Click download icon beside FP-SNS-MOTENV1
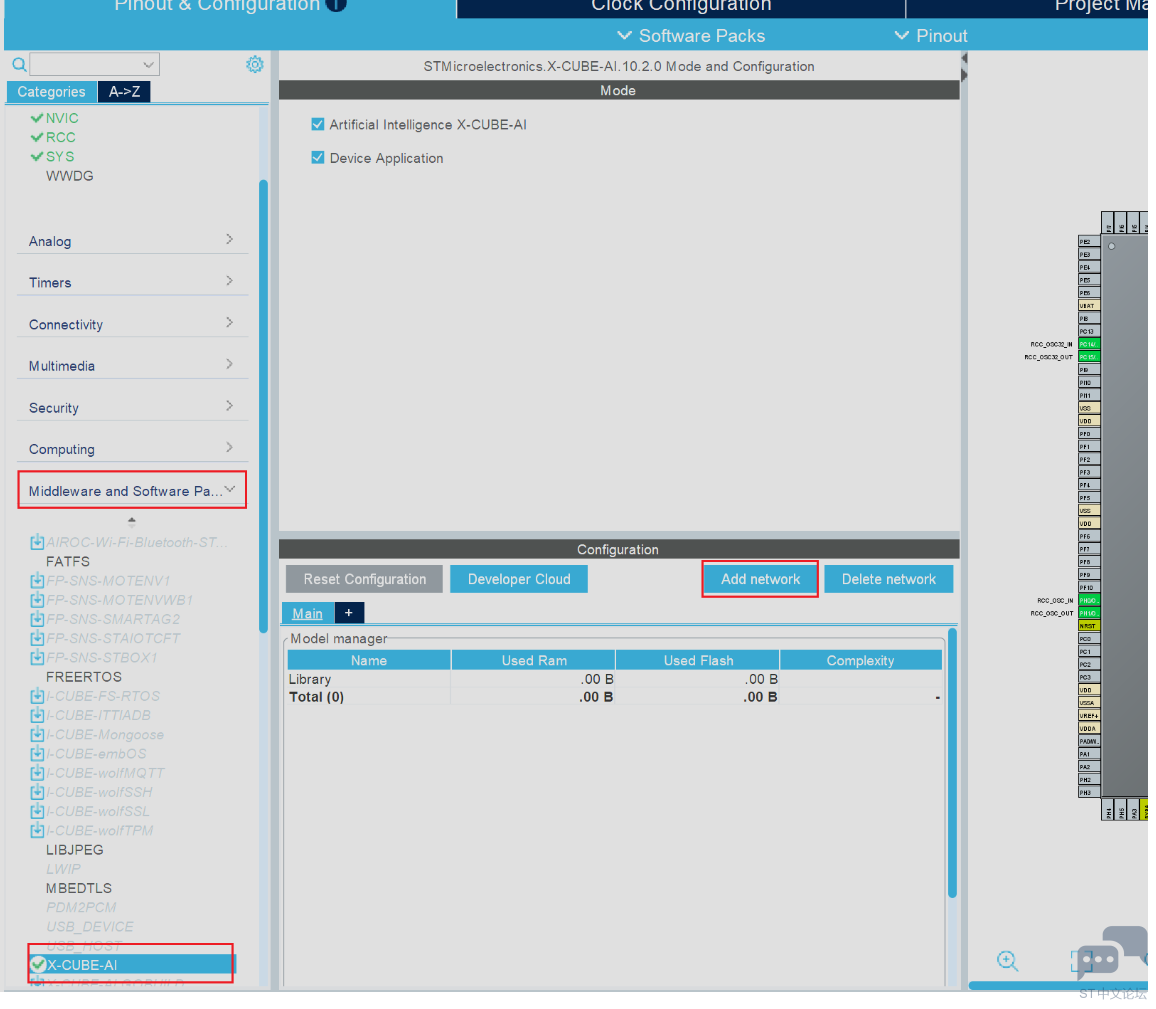The width and height of the screenshot is (1156, 1009). pos(37,581)
